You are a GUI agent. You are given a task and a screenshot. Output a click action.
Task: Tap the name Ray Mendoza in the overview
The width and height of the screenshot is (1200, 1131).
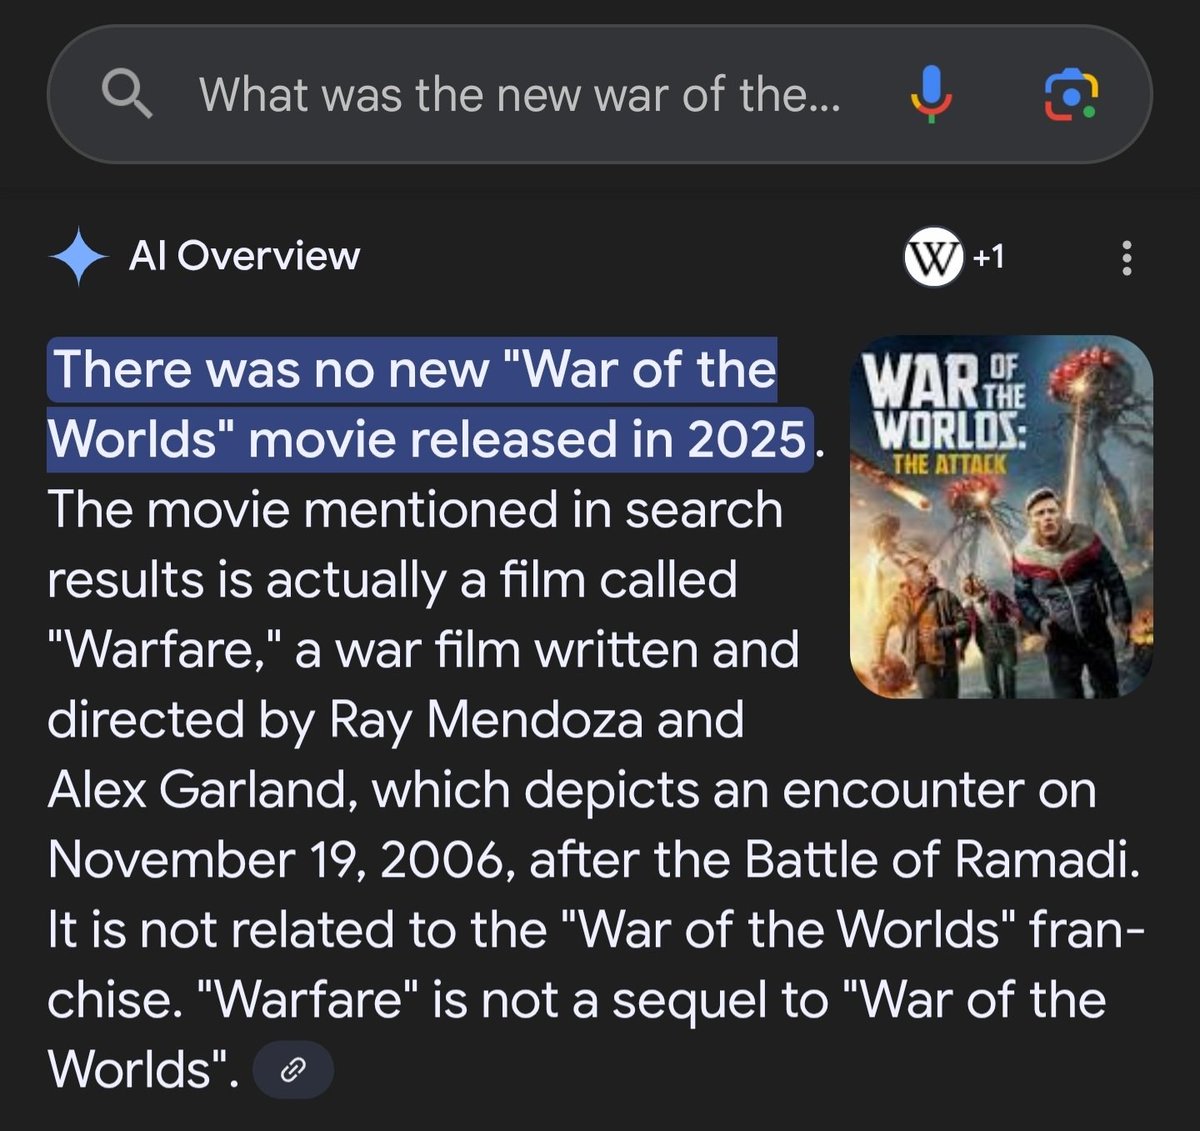pyautogui.click(x=486, y=720)
